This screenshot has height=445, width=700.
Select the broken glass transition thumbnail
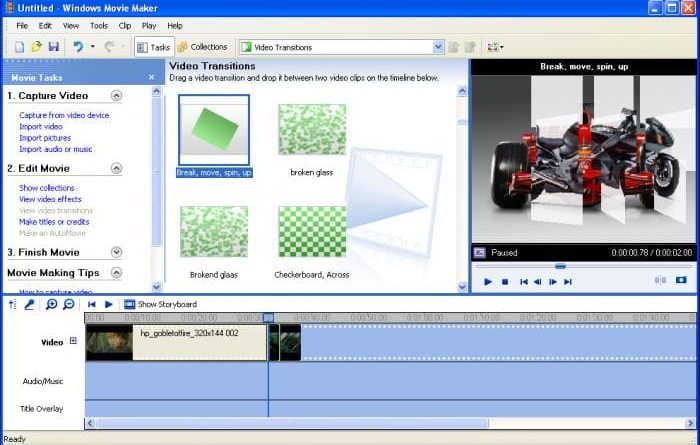(x=312, y=129)
